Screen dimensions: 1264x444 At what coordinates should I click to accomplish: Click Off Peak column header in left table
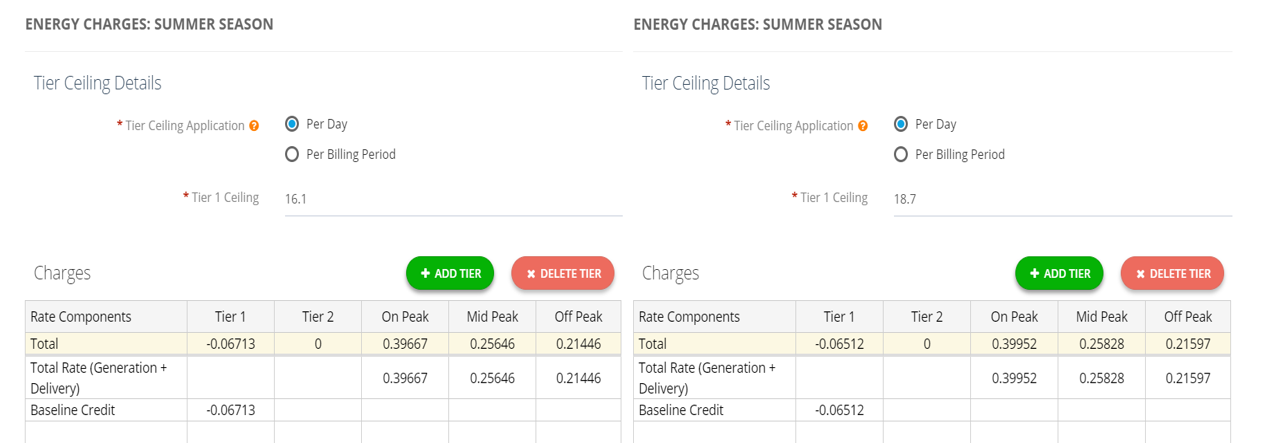coord(578,317)
